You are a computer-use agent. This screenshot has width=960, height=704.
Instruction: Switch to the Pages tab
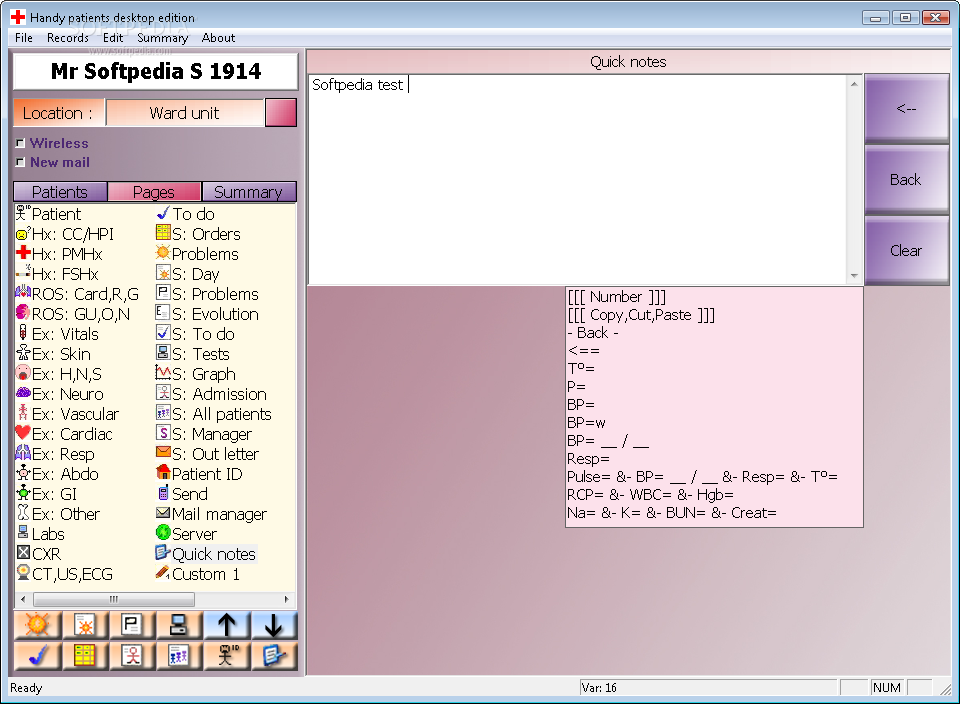(x=154, y=192)
